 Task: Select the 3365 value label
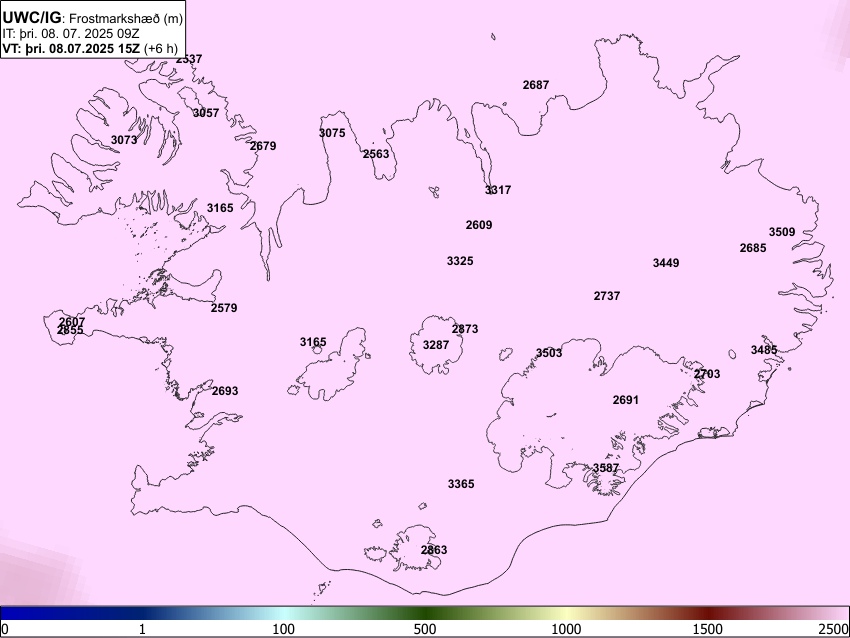pos(461,484)
